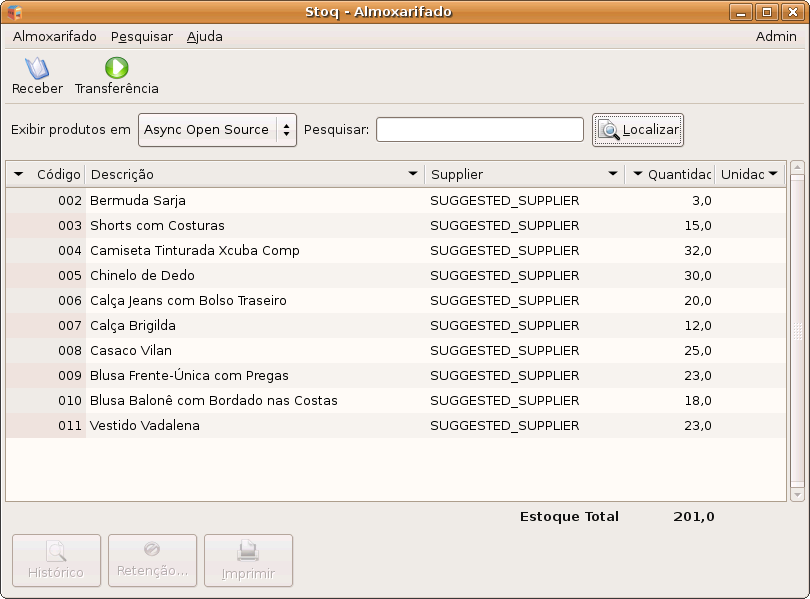Open the Ajuda menu
Viewport: 810px width, 599px height.
tap(204, 37)
